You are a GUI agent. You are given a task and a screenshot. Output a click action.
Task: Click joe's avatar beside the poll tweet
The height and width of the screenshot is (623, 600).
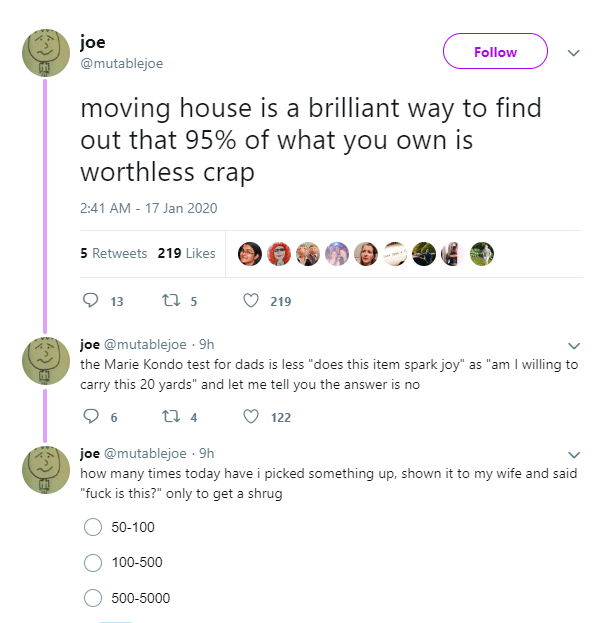(46, 470)
